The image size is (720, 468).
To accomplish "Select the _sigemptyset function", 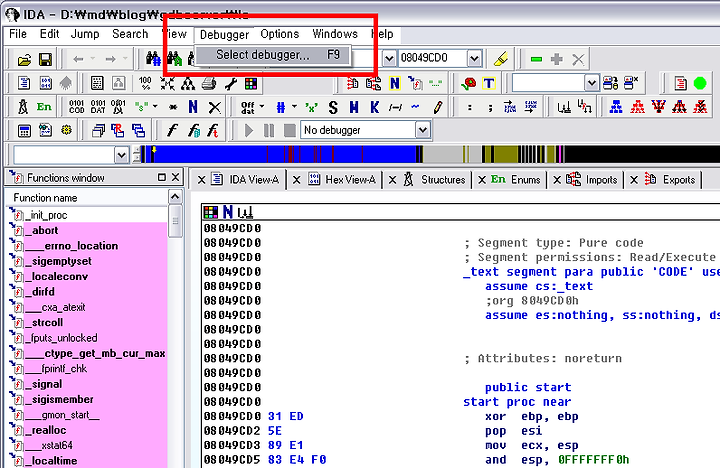I will [x=59, y=261].
